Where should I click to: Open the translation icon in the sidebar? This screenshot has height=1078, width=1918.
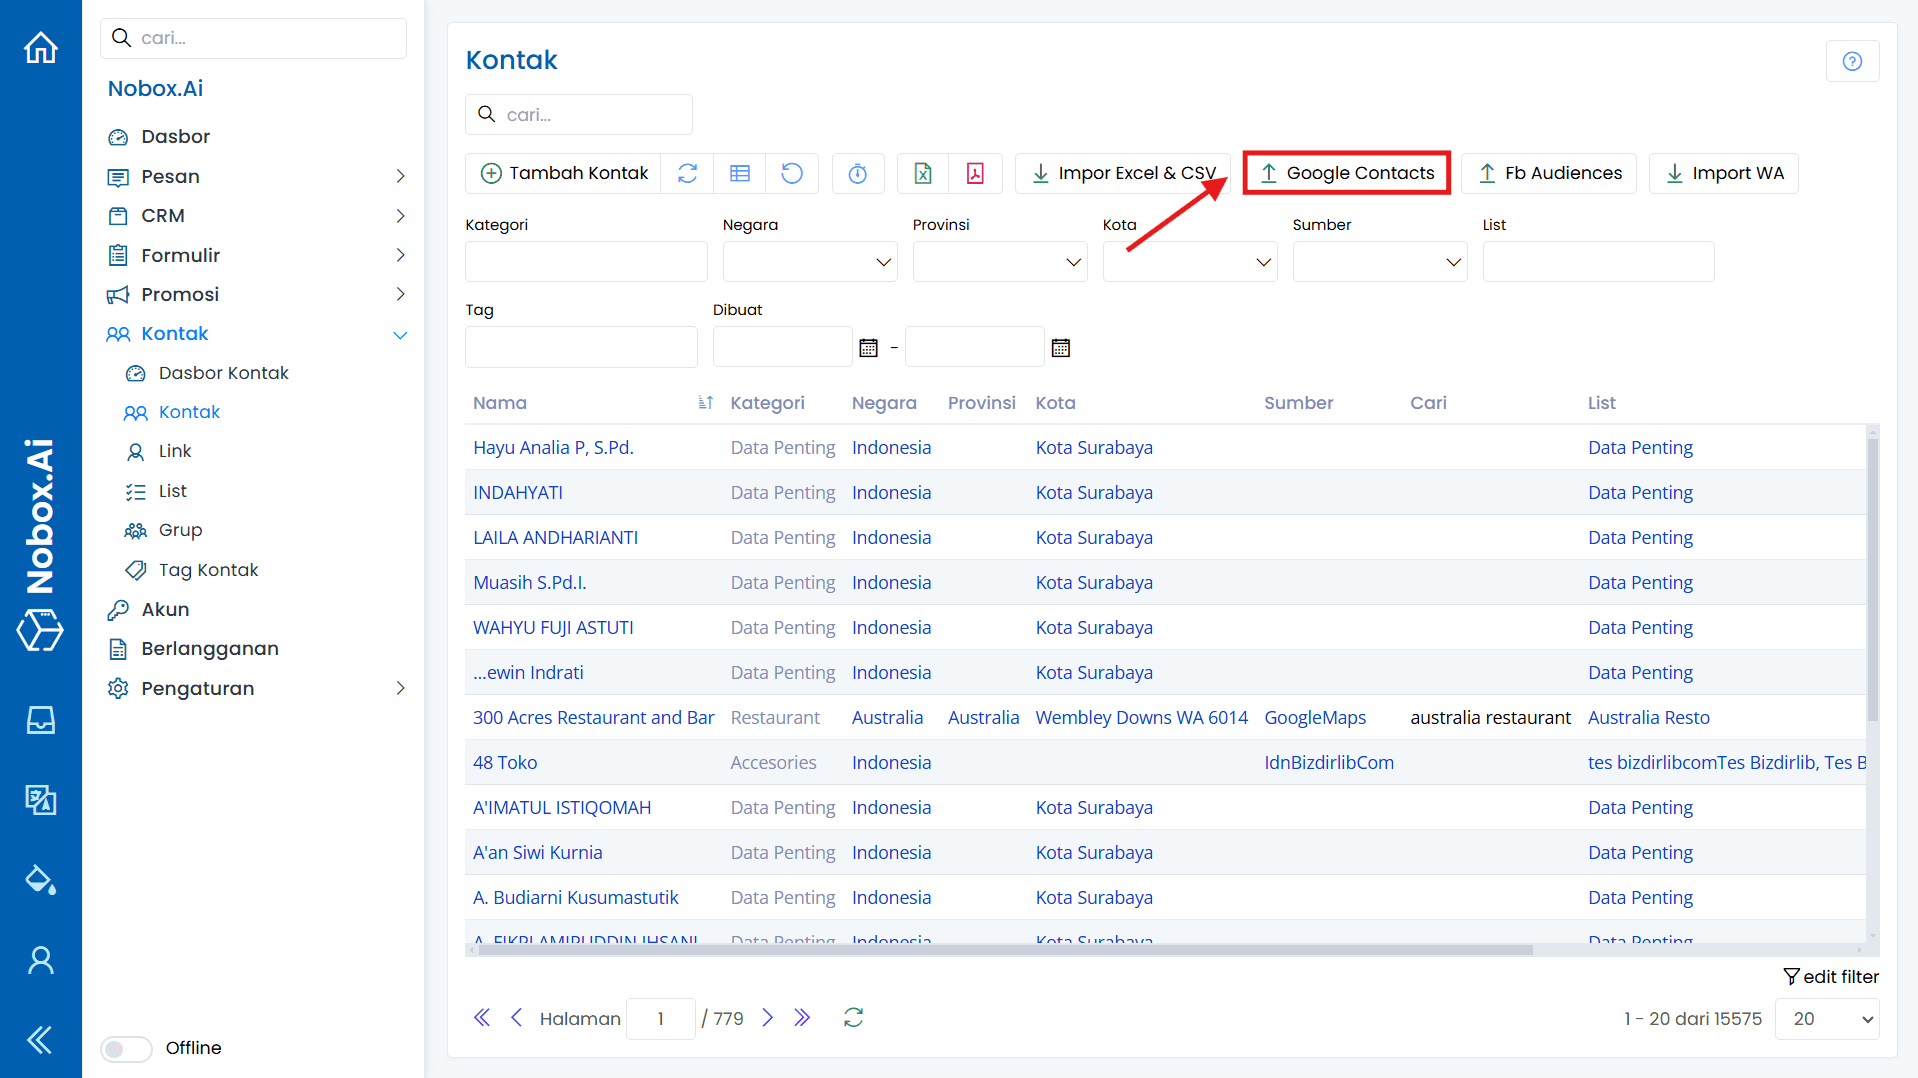pos(40,800)
